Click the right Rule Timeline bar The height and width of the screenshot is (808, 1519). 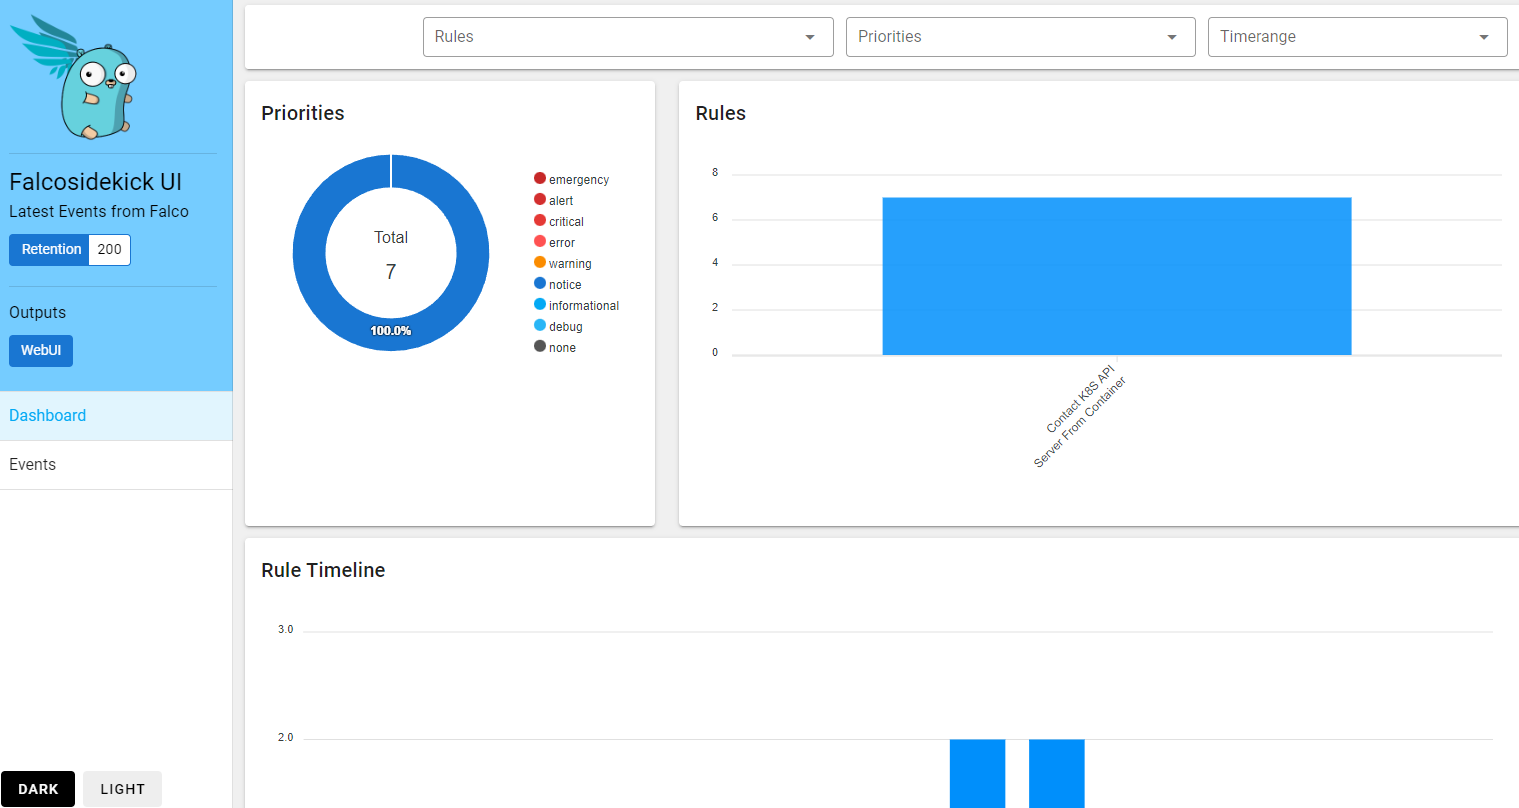coord(1057,773)
